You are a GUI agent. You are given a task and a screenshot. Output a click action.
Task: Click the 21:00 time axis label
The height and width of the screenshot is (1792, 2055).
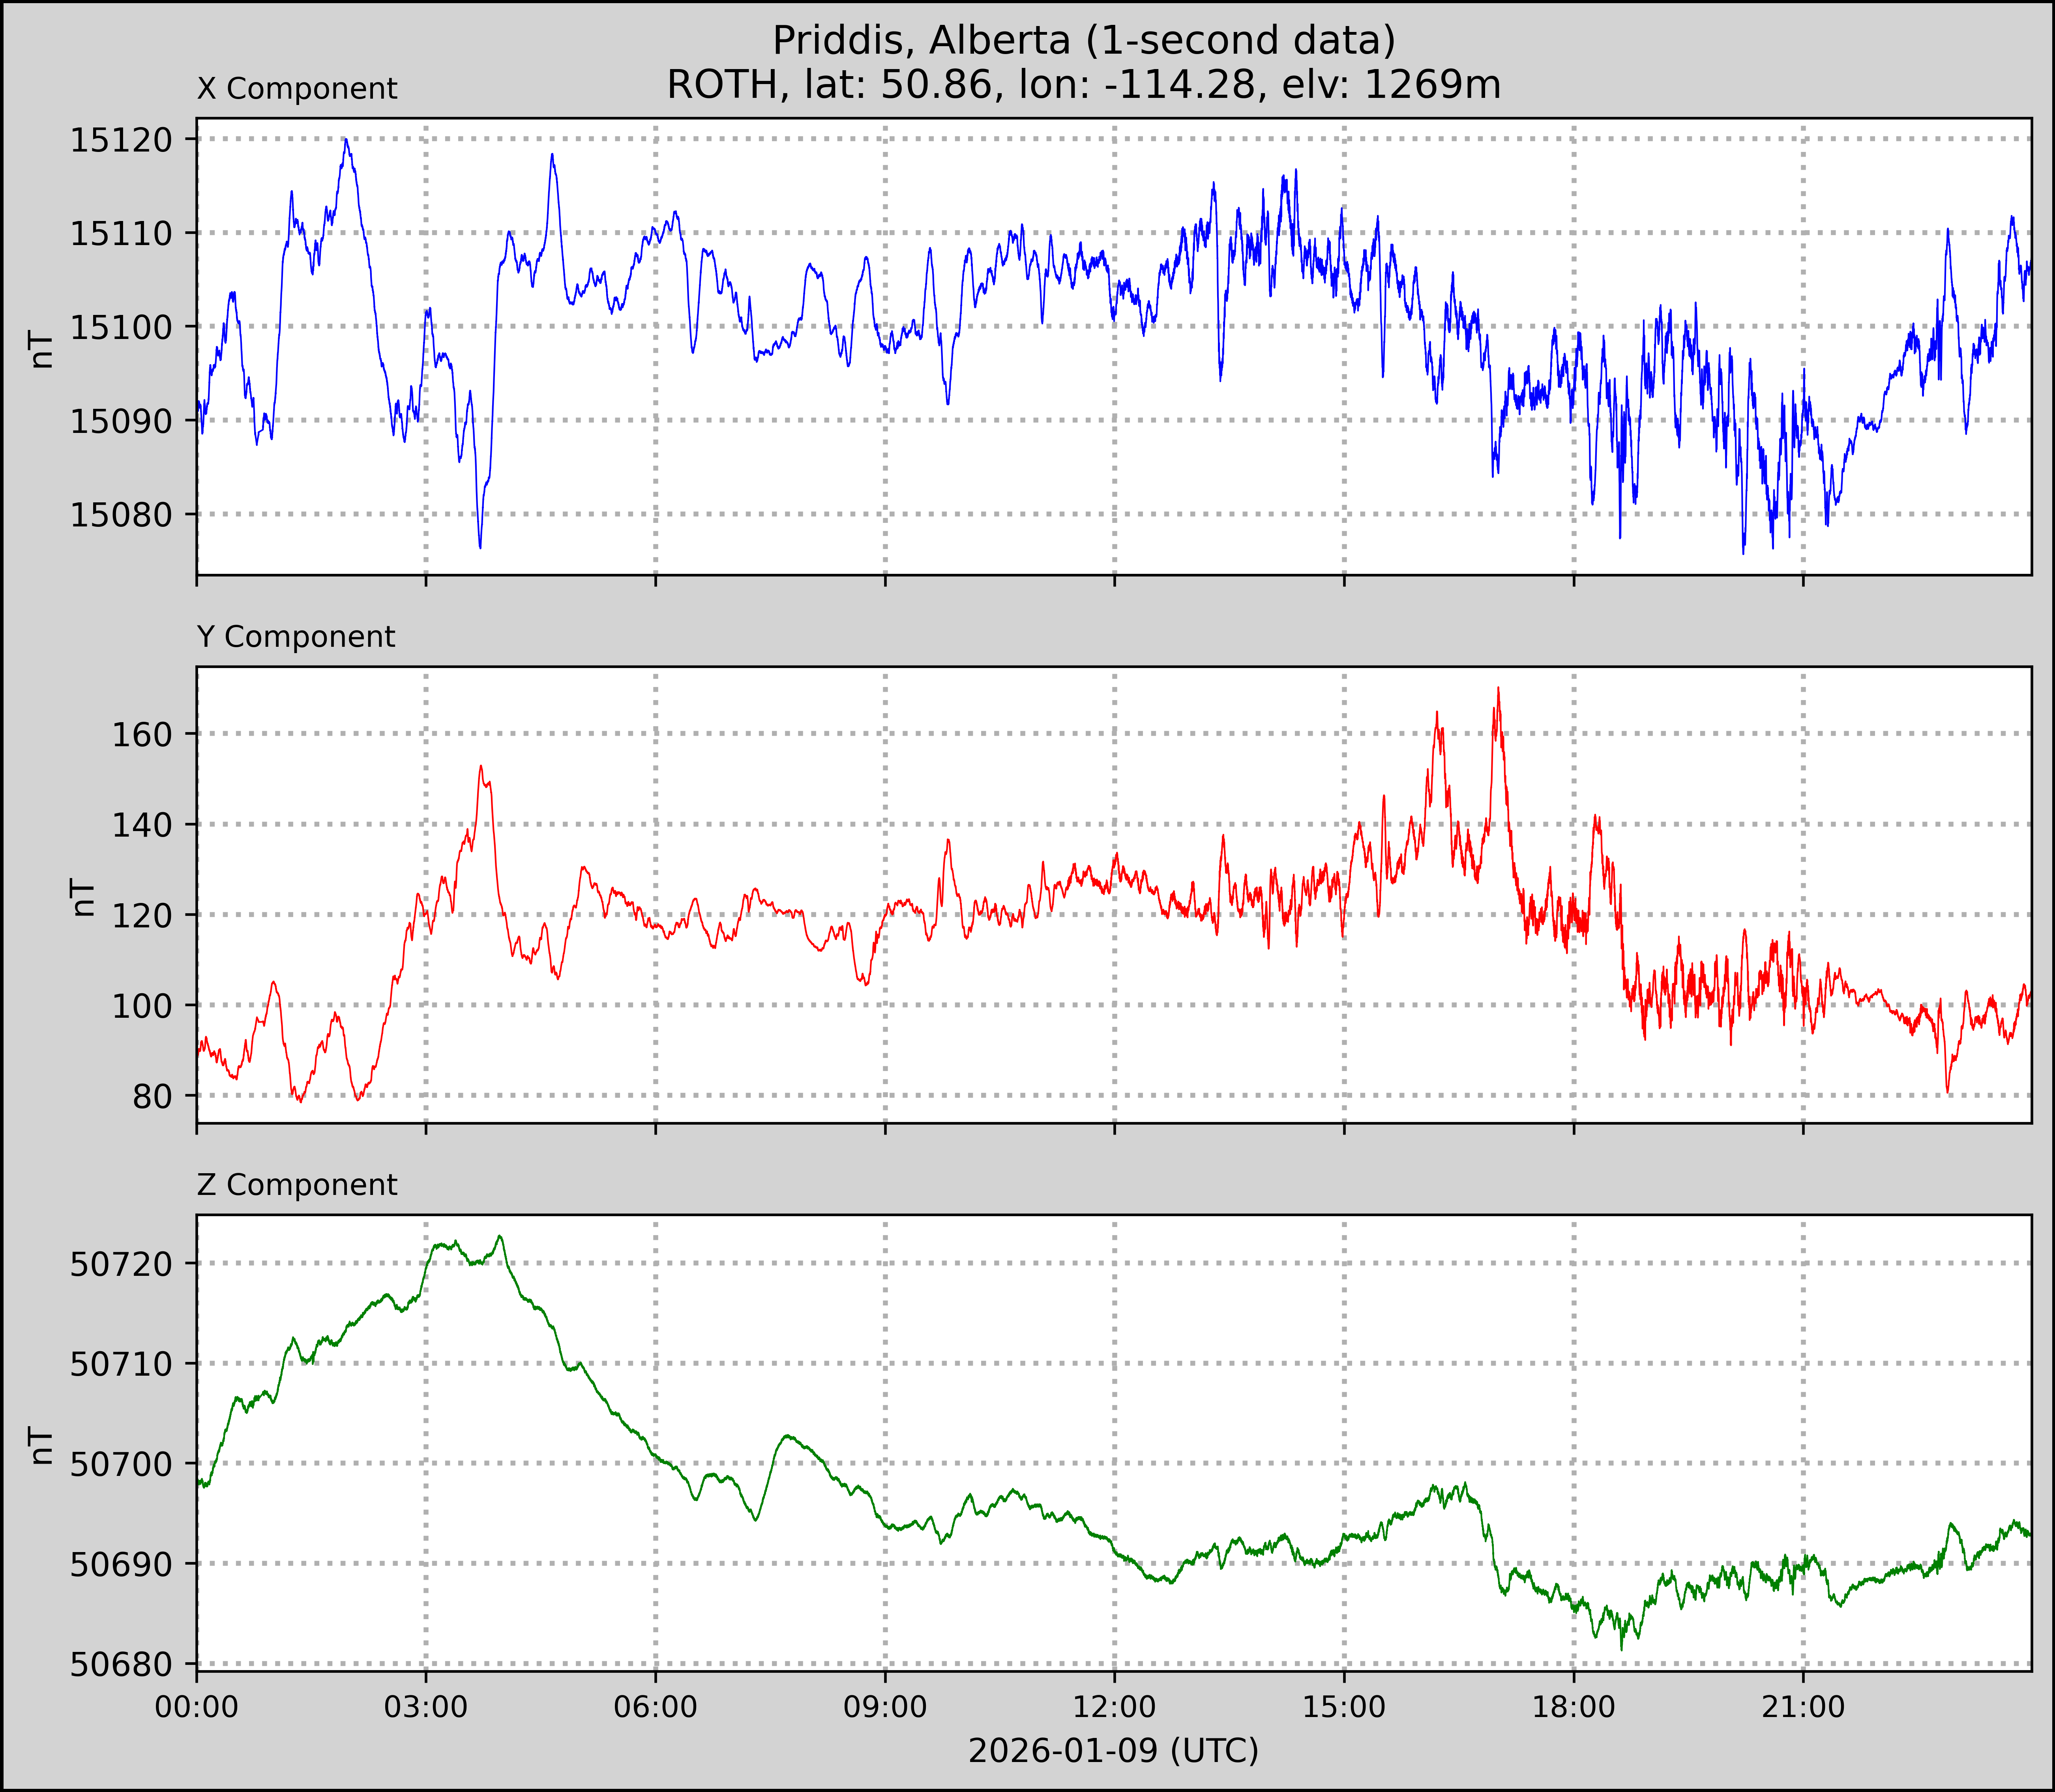click(x=1803, y=1707)
